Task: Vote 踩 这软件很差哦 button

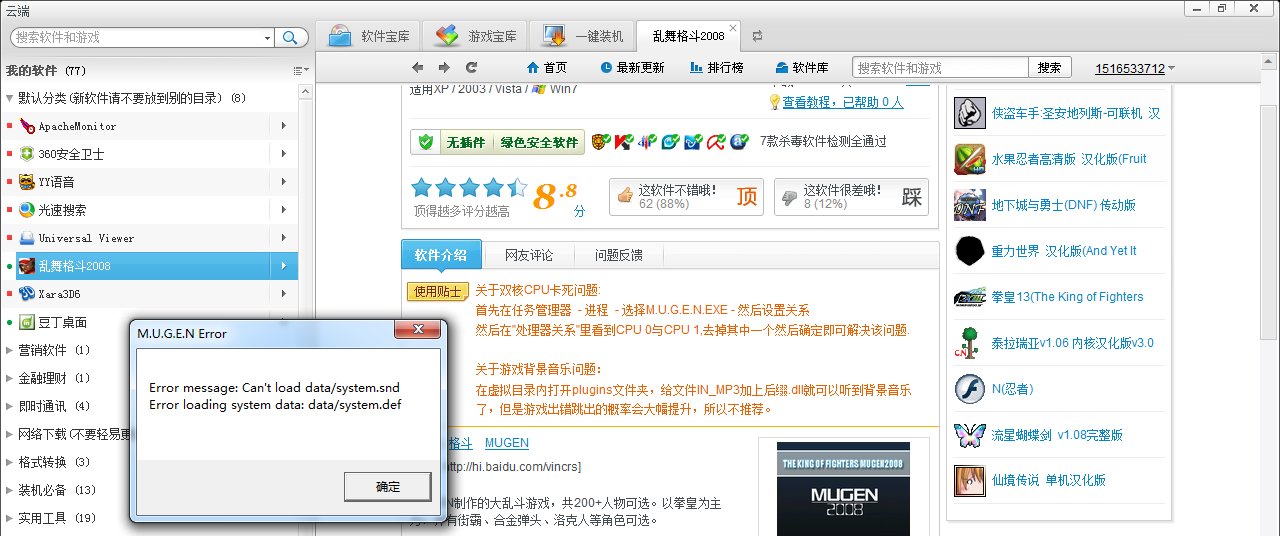Action: pyautogui.click(x=851, y=197)
